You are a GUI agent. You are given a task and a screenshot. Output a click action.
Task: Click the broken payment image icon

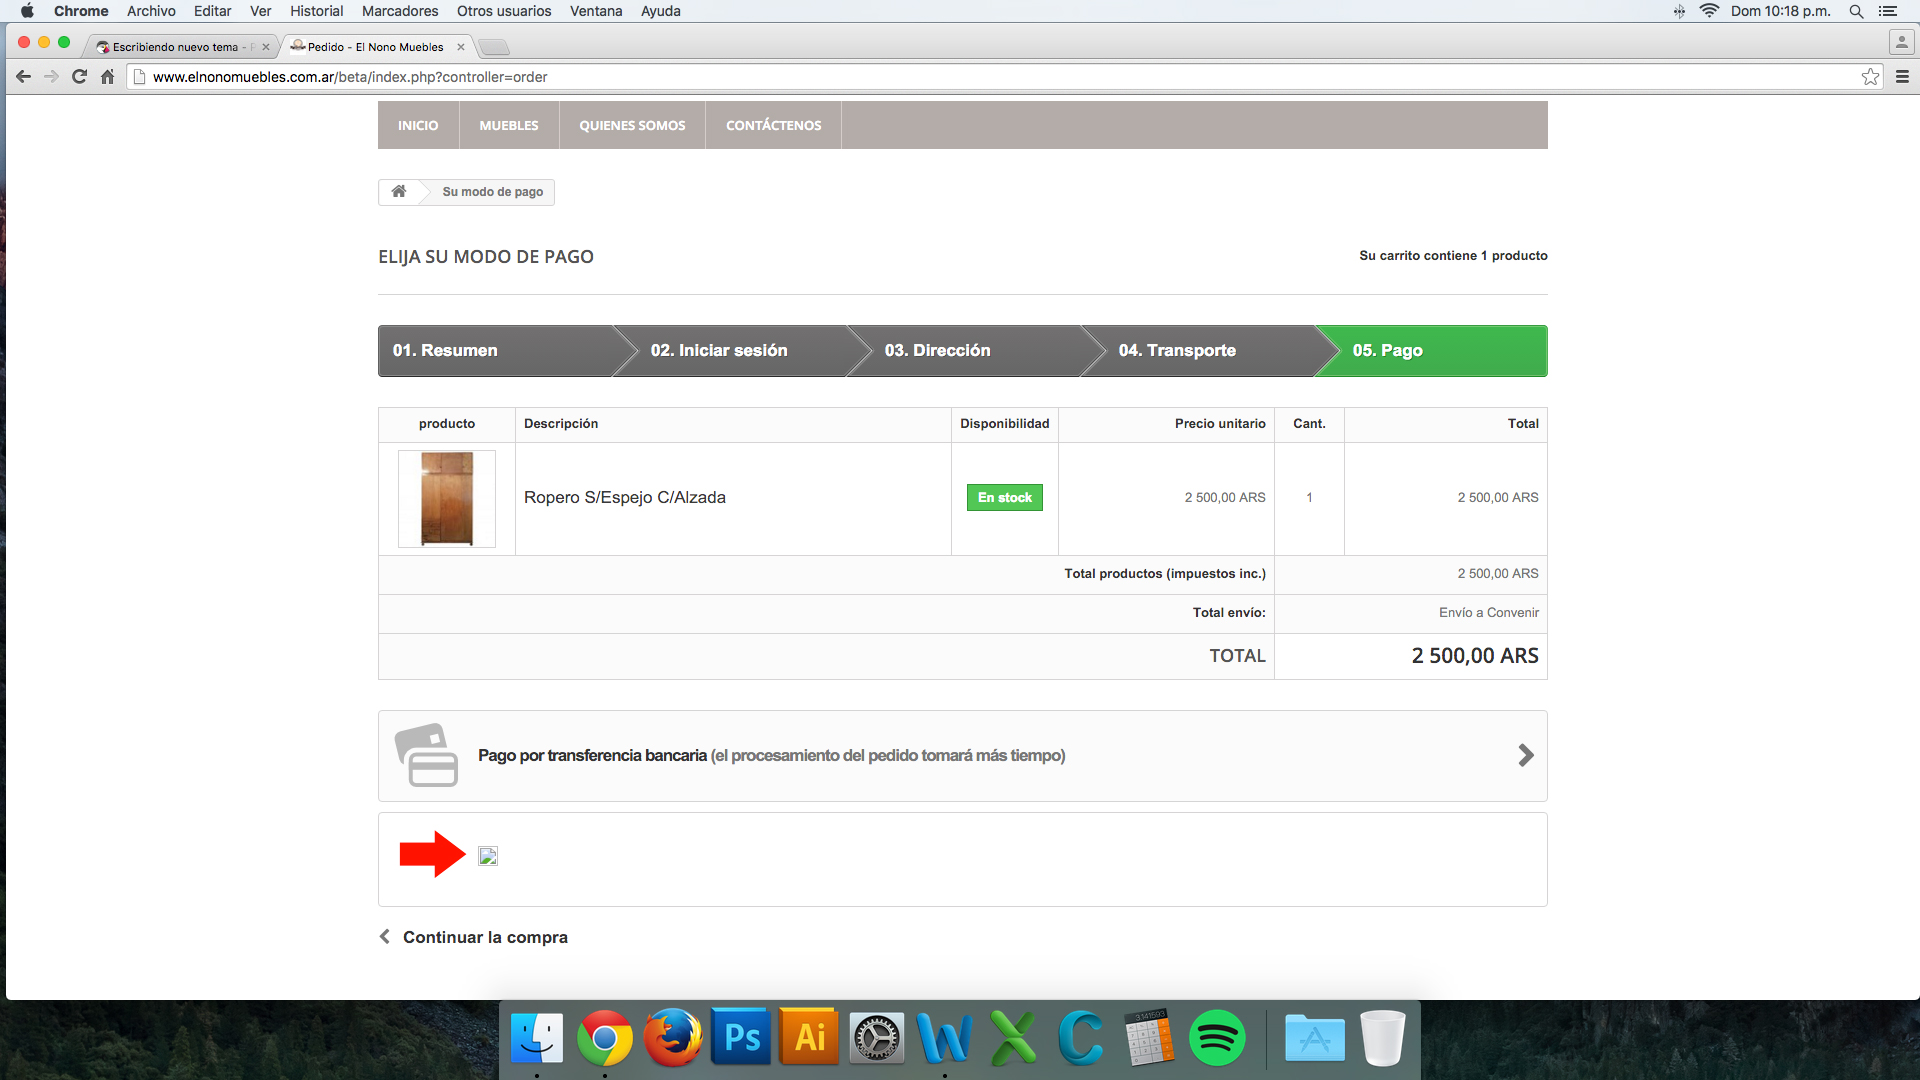[x=488, y=856]
